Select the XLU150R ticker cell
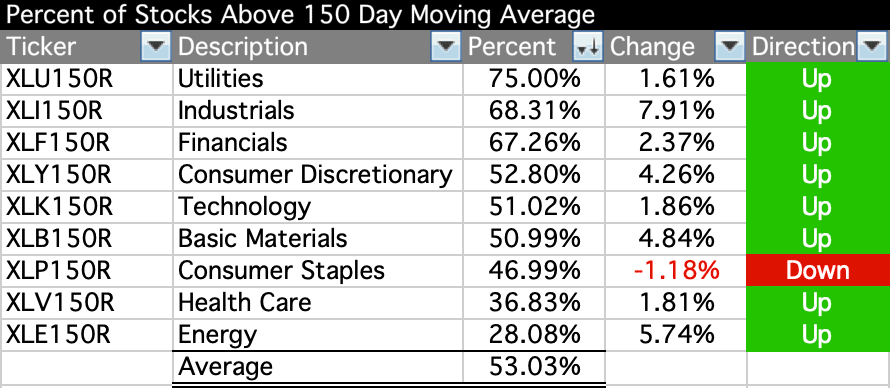 [87, 79]
